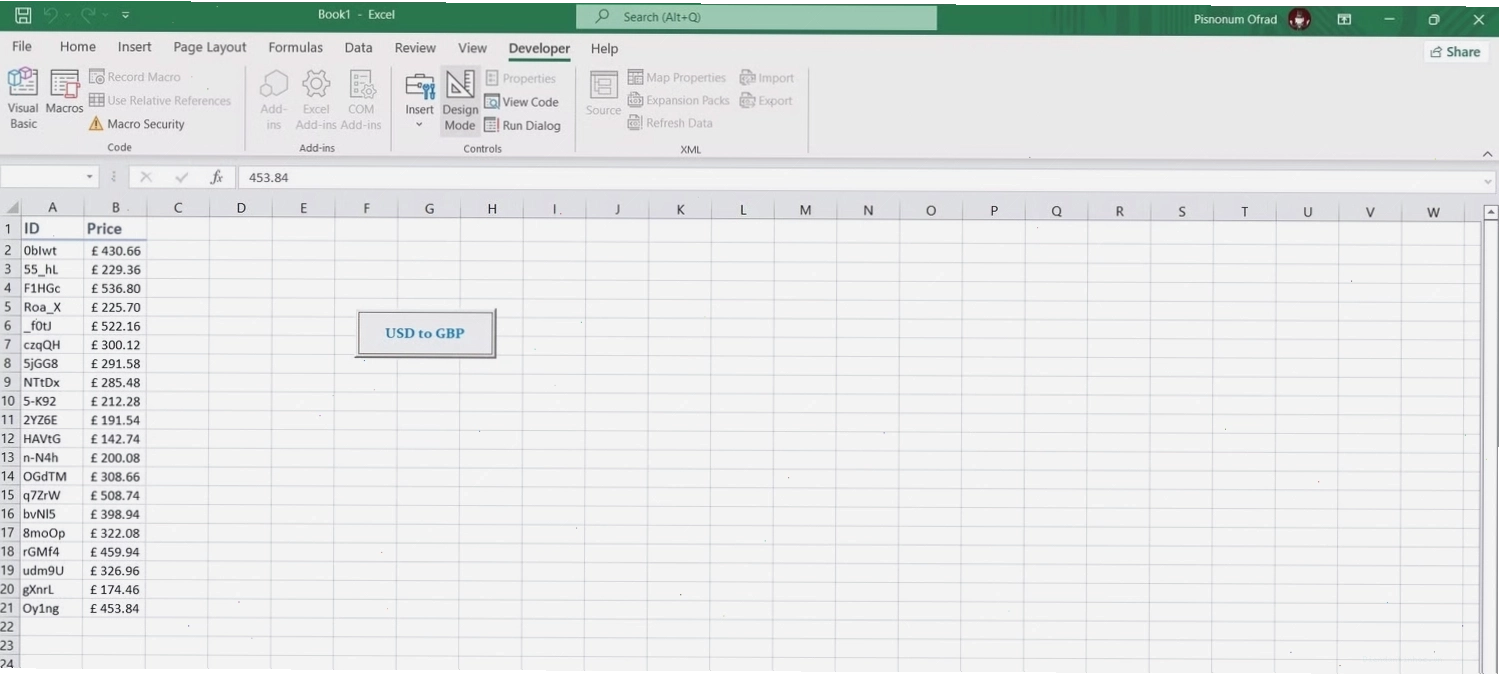This screenshot has width=1499, height=676.
Task: Open the File tab
Action: (22, 47)
